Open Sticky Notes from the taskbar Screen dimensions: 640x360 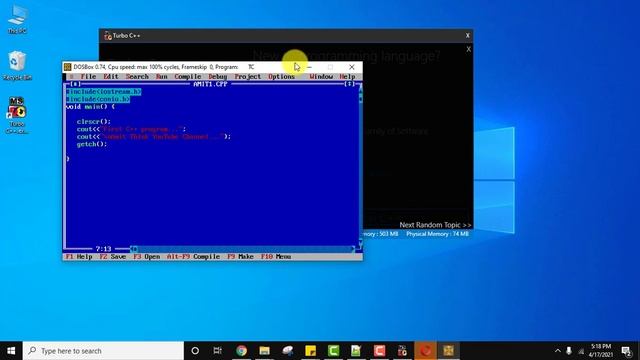click(311, 351)
